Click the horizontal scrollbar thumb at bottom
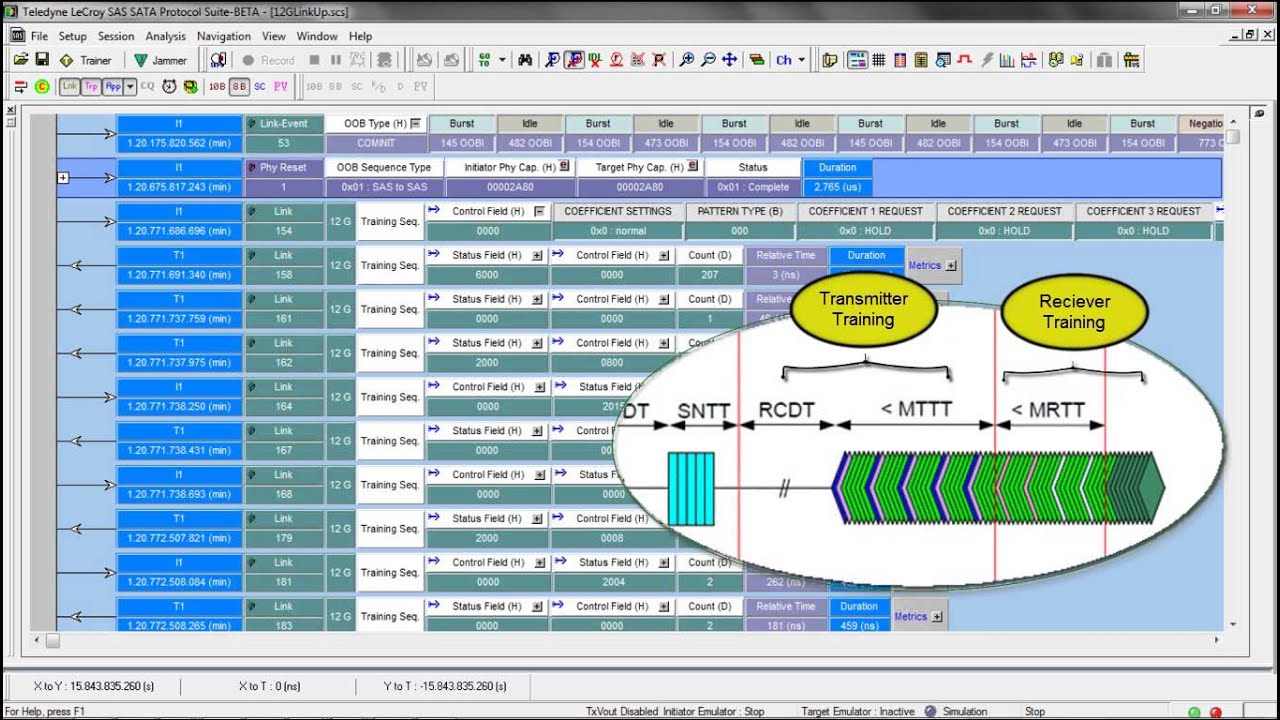Screen dimensions: 1280x720 point(53,641)
